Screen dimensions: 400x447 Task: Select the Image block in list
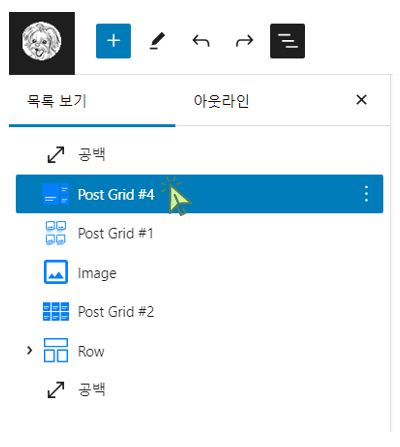[199, 272]
